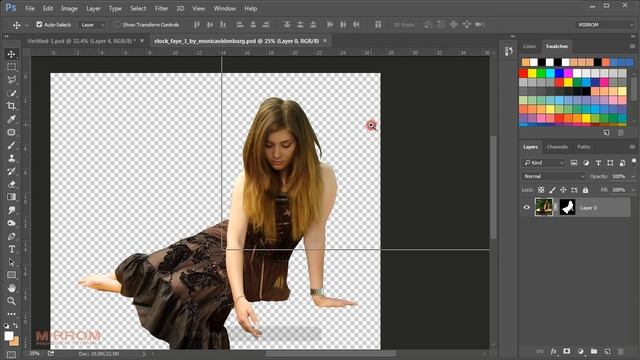Open the layer filter Kind dropdown
The height and width of the screenshot is (360, 640).
(x=543, y=163)
